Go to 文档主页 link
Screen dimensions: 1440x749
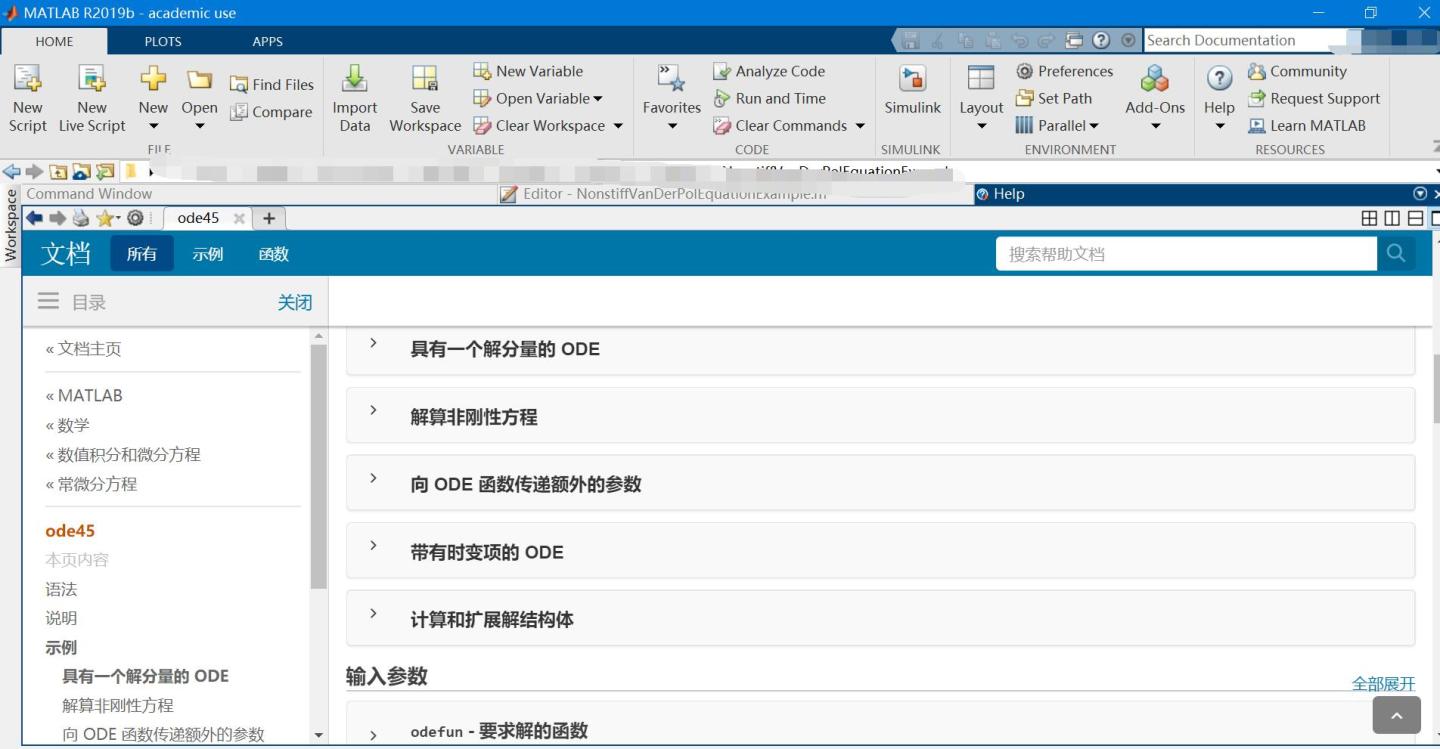tap(83, 348)
